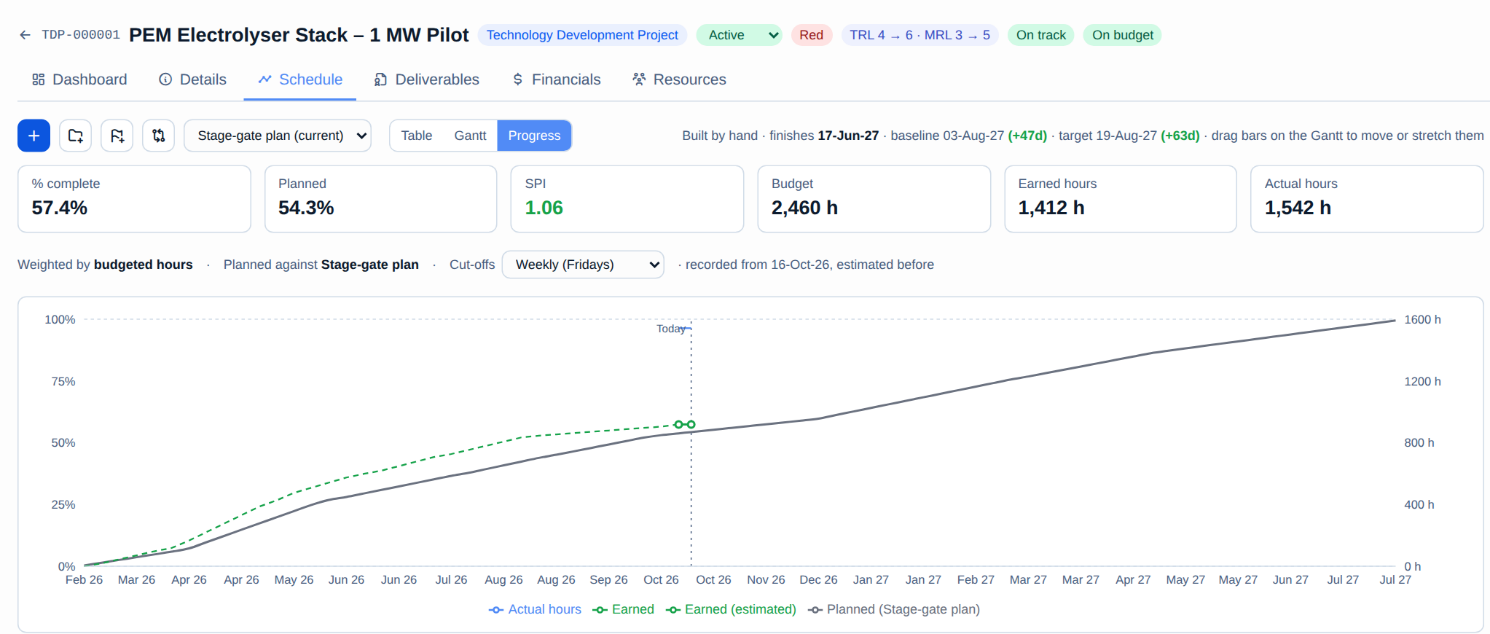
Task: Click the recorded from 16-Oct-26 note
Action: coord(810,265)
